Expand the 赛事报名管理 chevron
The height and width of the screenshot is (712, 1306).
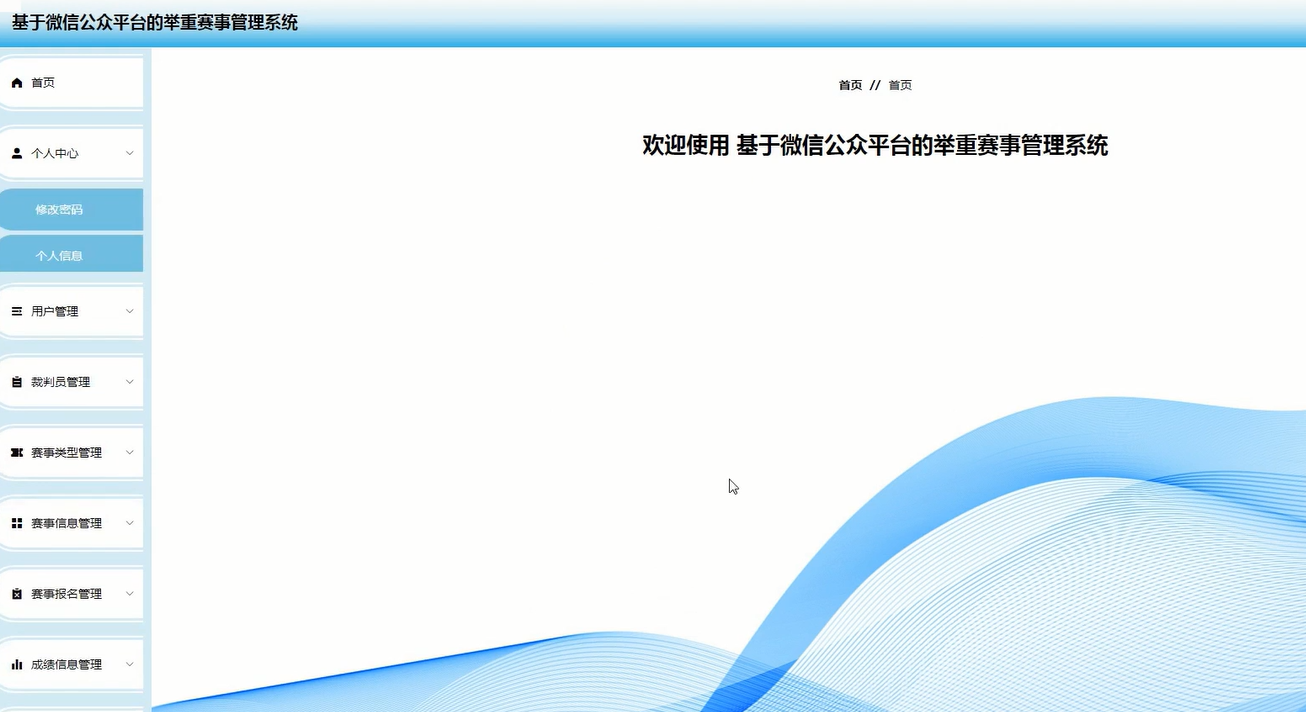[130, 594]
